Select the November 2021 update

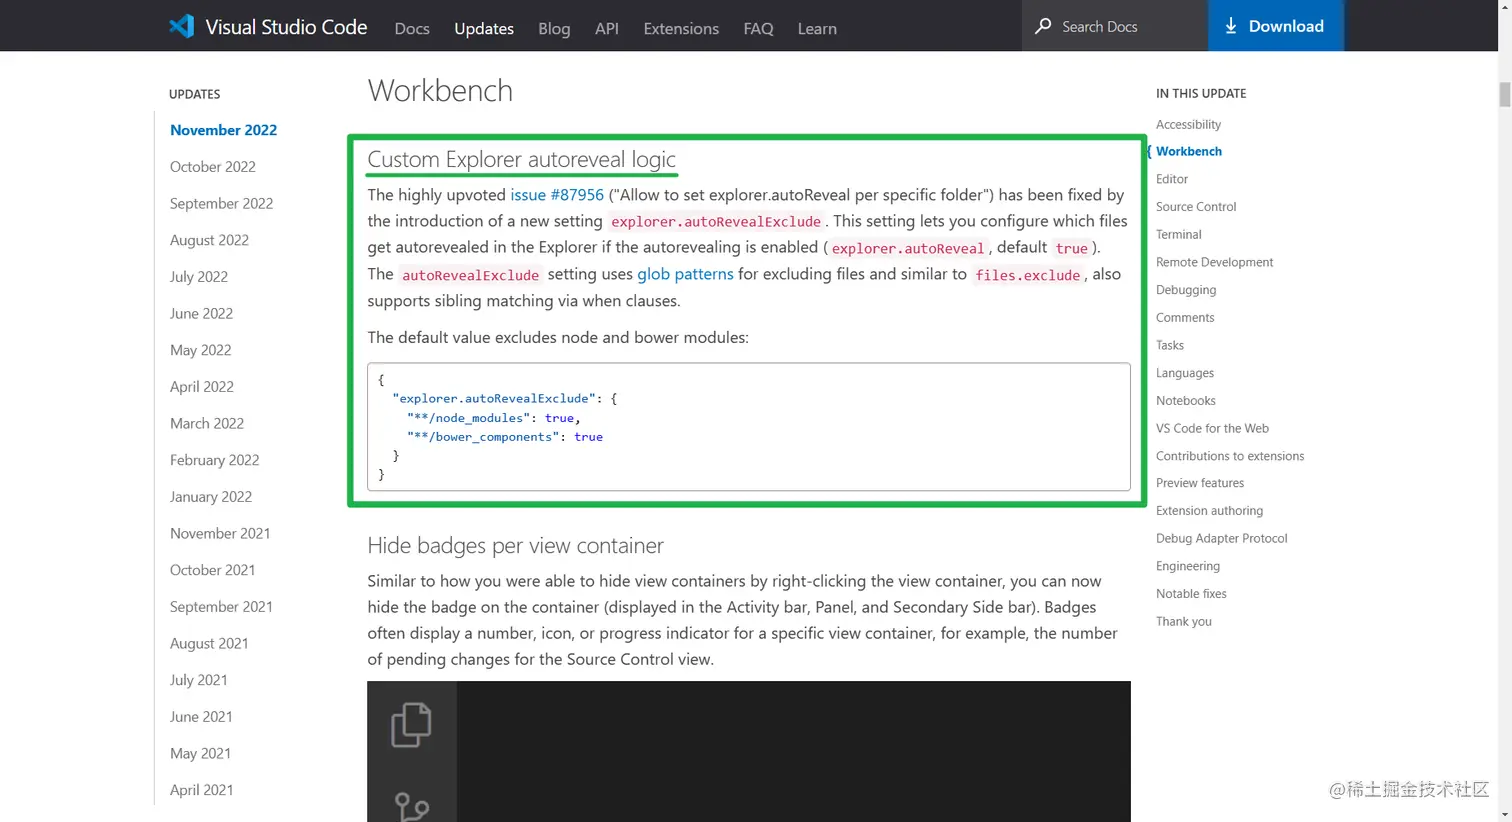coord(220,533)
